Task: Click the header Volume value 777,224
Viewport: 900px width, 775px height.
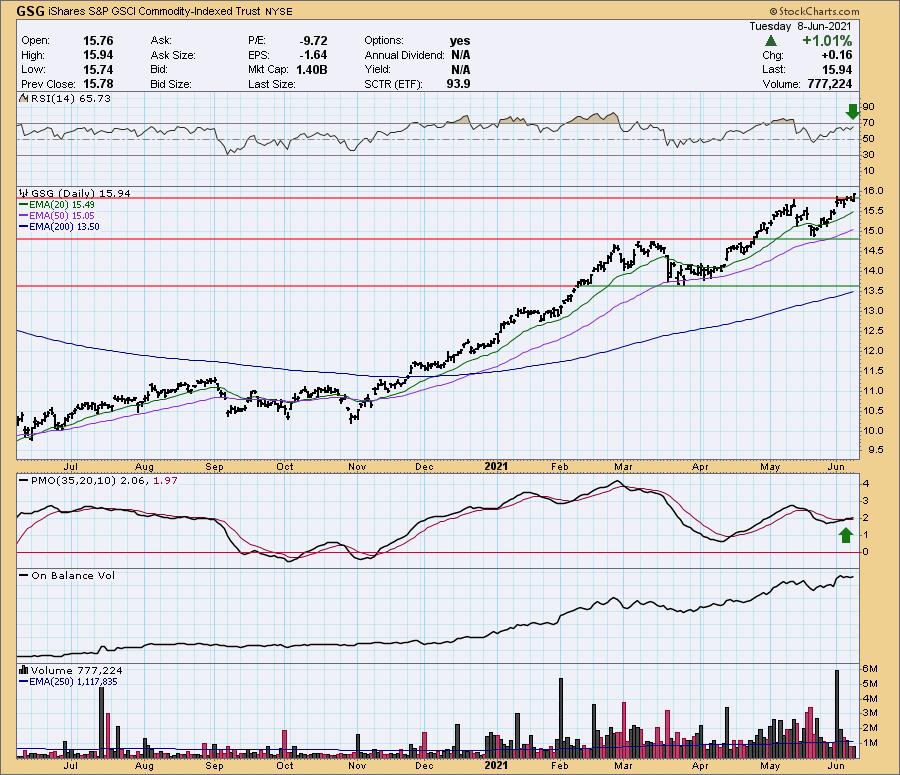Action: pos(829,84)
